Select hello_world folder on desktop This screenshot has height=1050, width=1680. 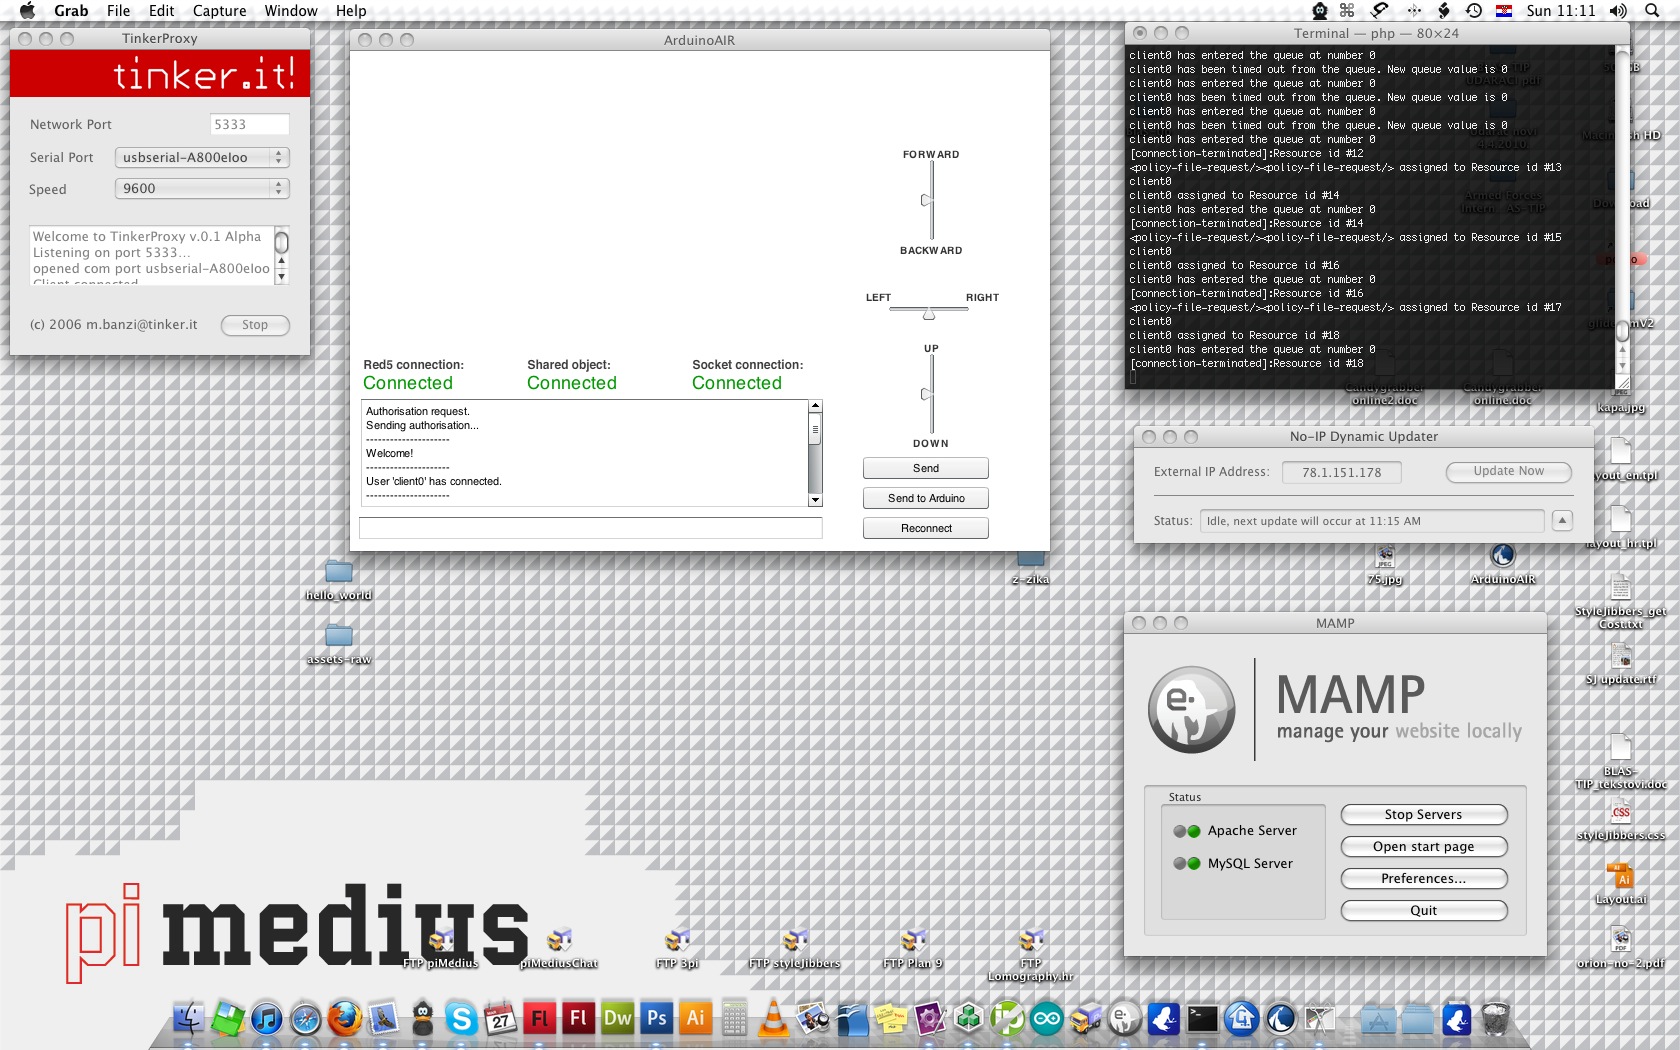tap(339, 580)
